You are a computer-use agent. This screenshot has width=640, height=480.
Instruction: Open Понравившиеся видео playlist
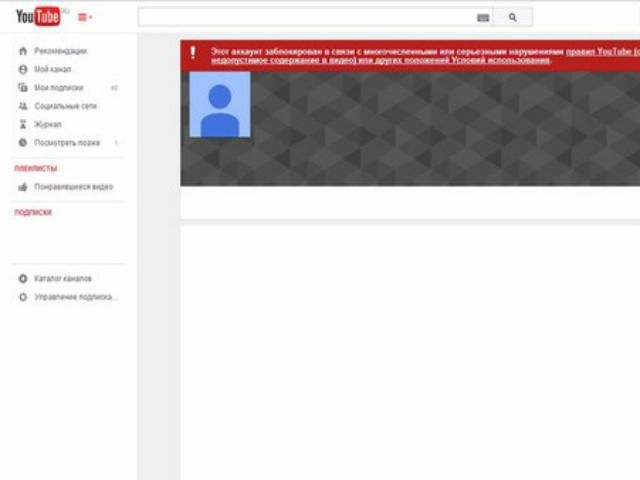click(74, 187)
